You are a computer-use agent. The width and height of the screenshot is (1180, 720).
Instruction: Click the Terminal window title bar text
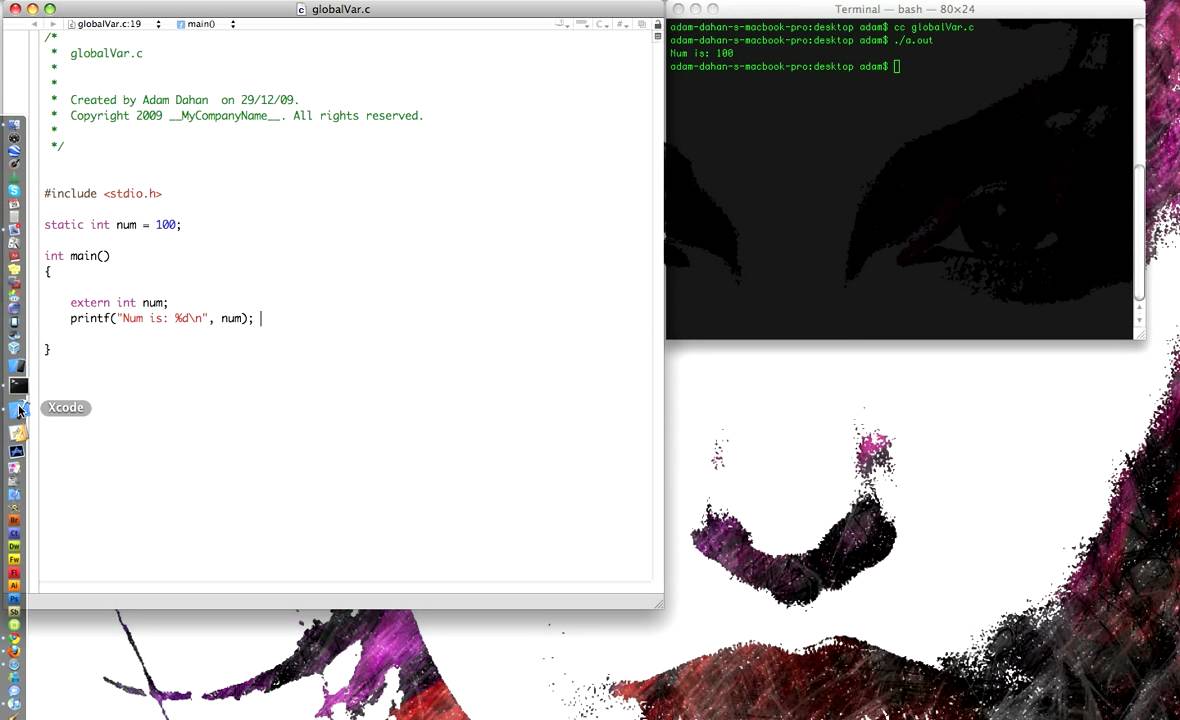pos(905,9)
